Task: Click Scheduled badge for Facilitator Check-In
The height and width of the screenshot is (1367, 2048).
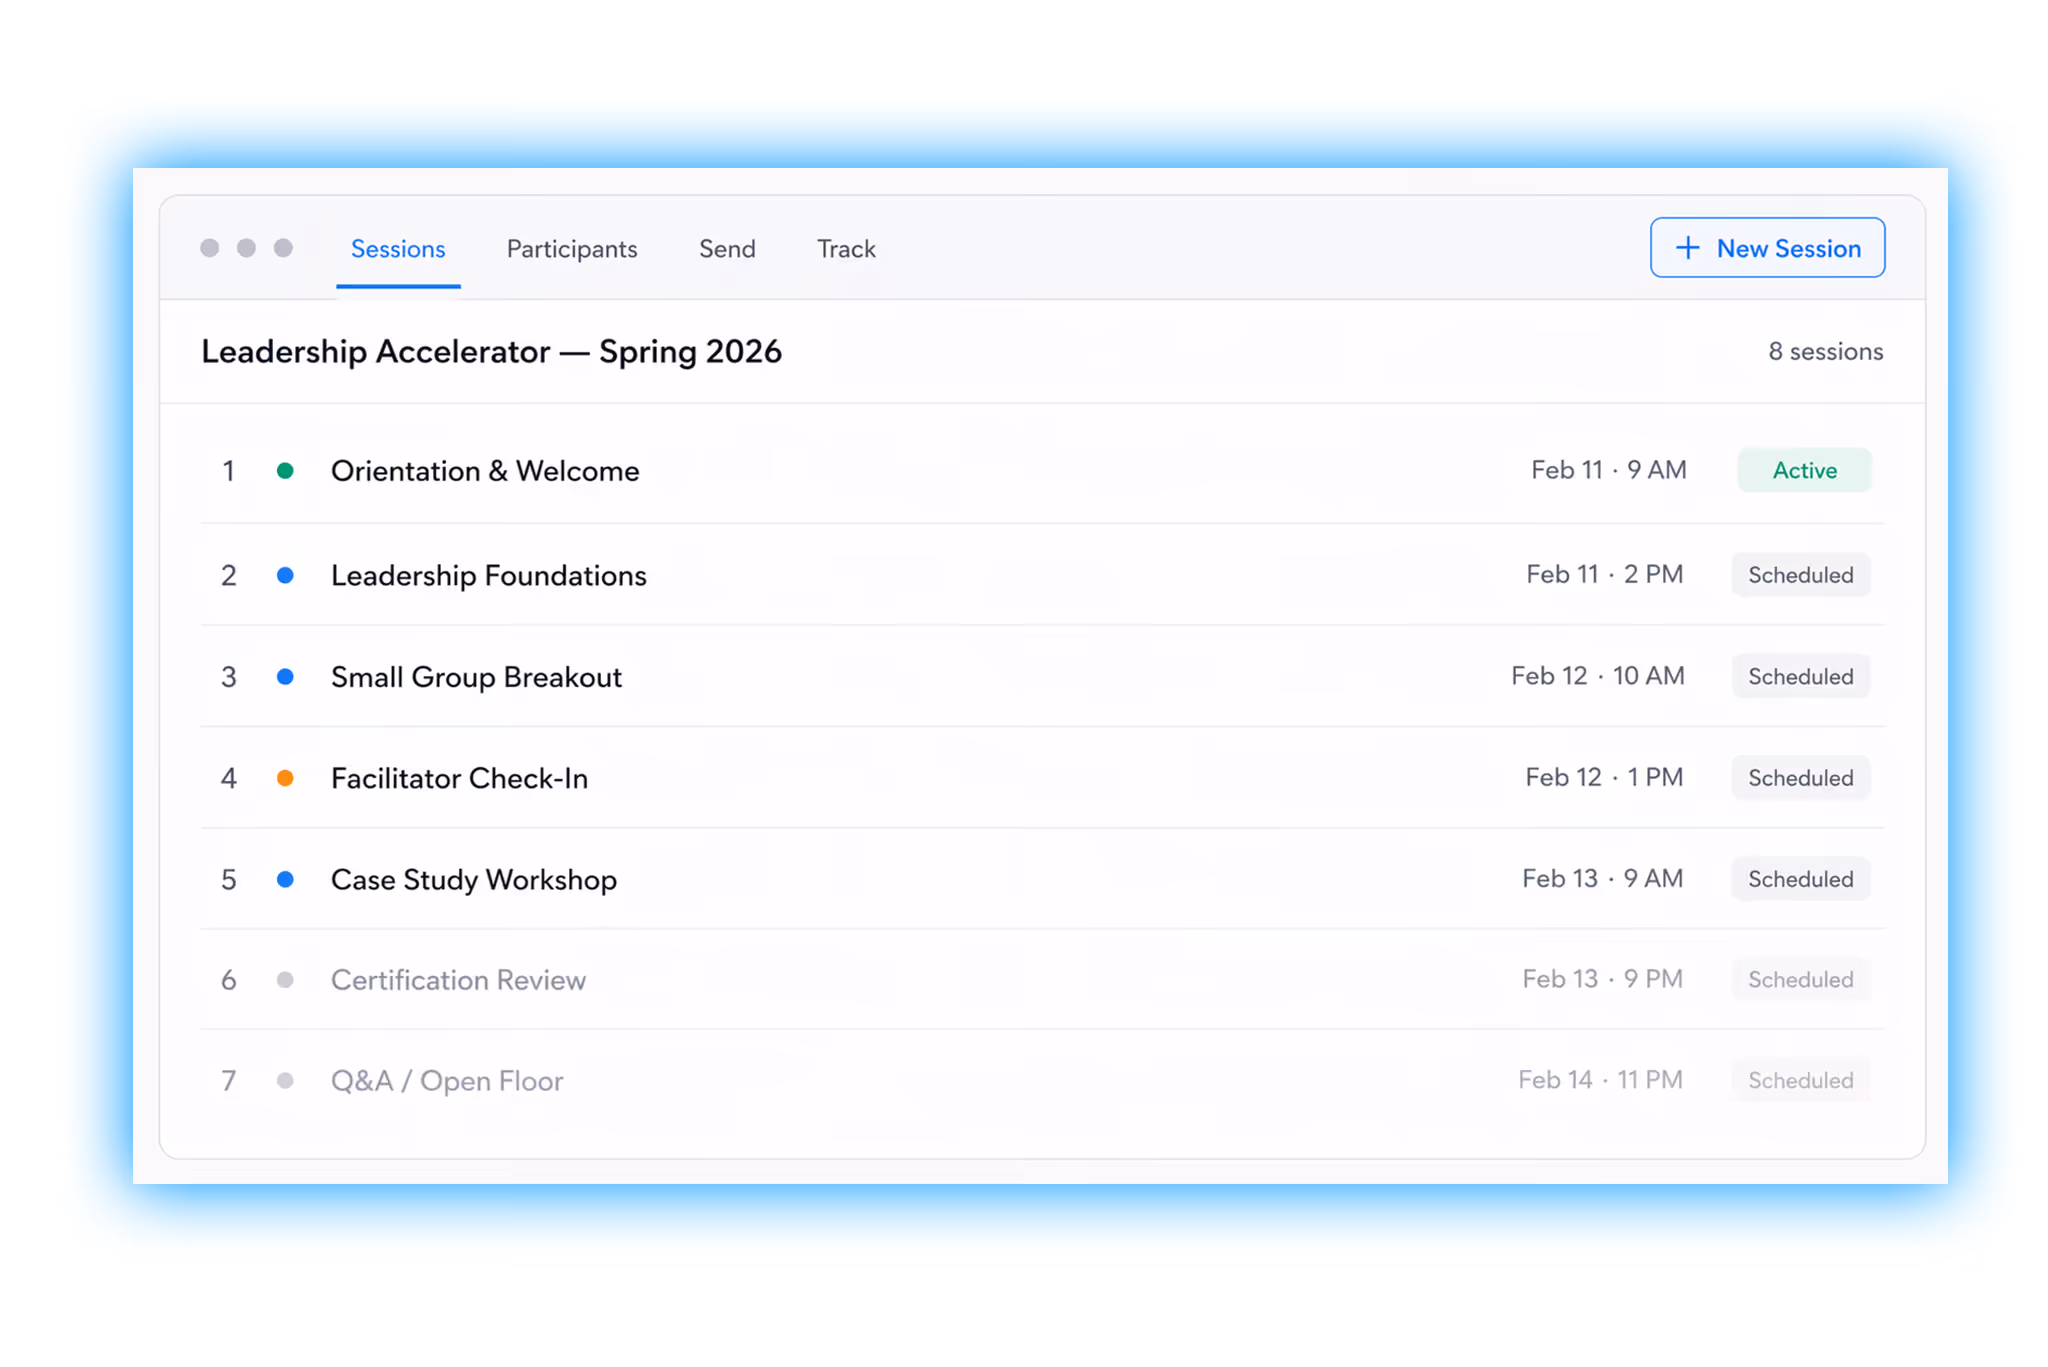Action: [1800, 778]
